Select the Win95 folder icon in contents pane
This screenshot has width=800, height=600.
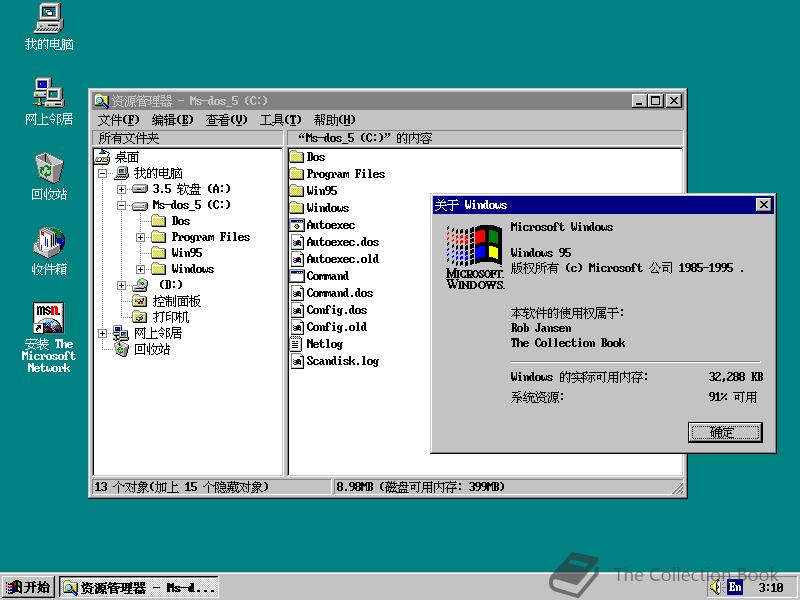(297, 191)
